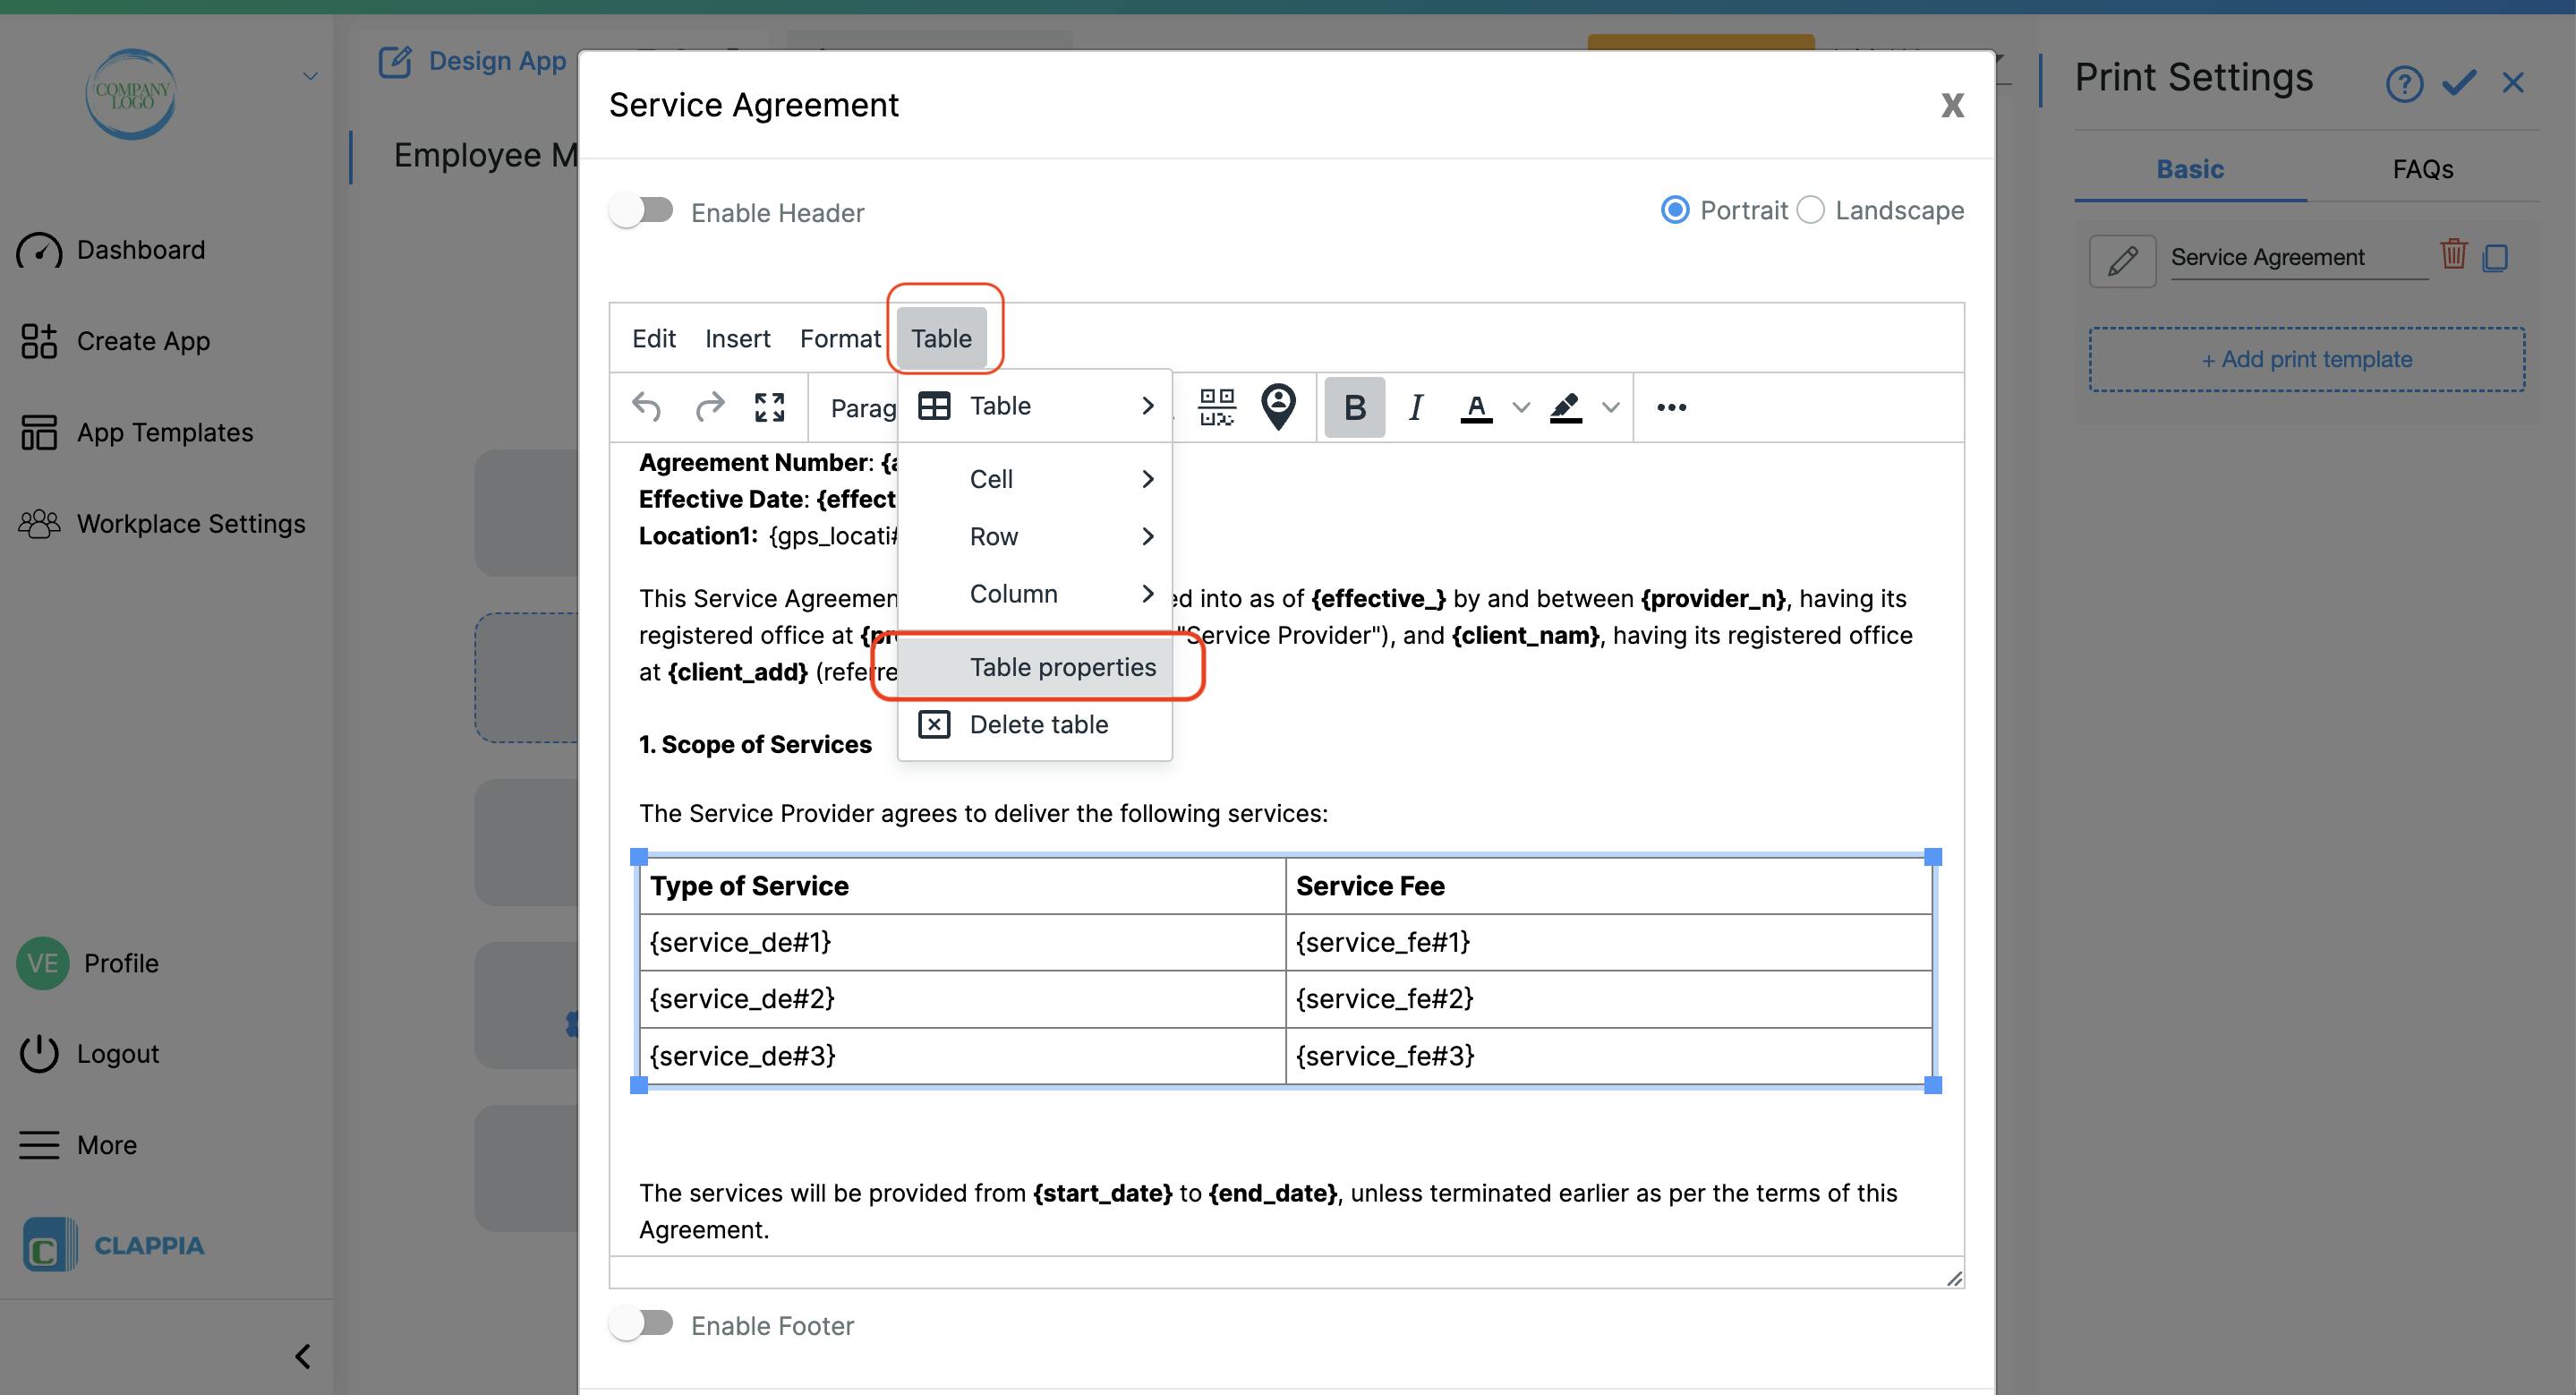Click text color swatch button

pyautogui.click(x=1476, y=407)
